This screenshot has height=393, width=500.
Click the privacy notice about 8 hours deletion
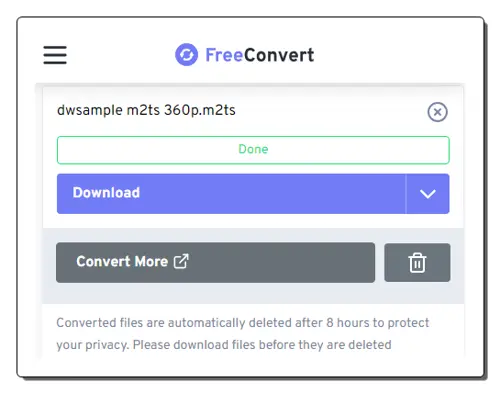(243, 334)
